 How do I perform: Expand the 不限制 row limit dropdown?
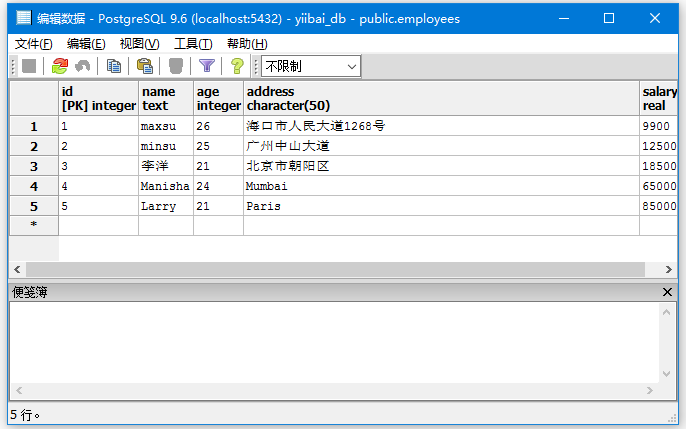[x=351, y=66]
